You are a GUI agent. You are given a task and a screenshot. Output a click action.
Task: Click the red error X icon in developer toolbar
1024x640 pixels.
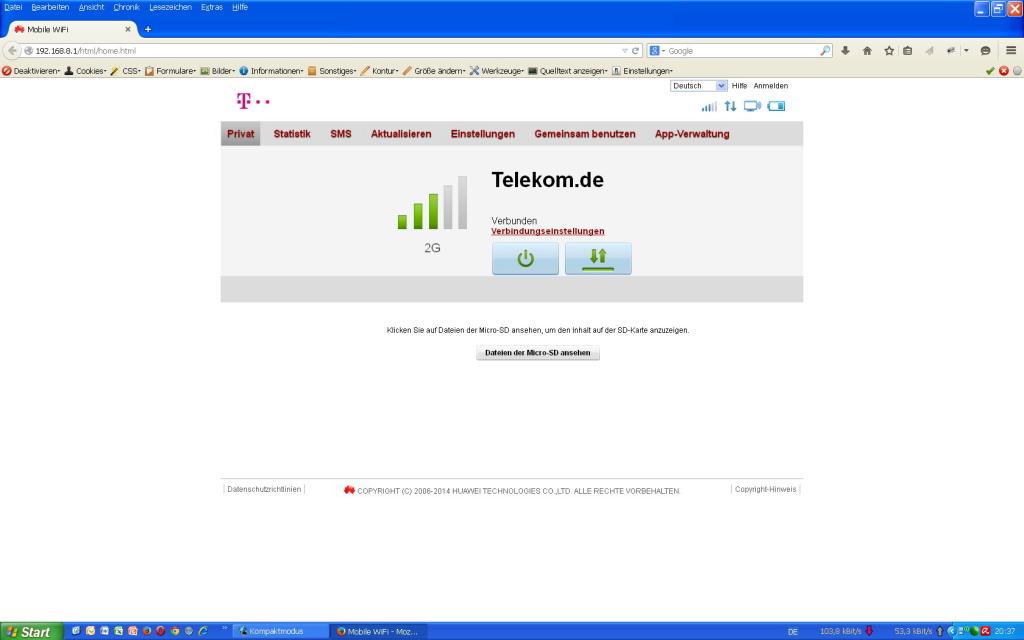pyautogui.click(x=1004, y=71)
